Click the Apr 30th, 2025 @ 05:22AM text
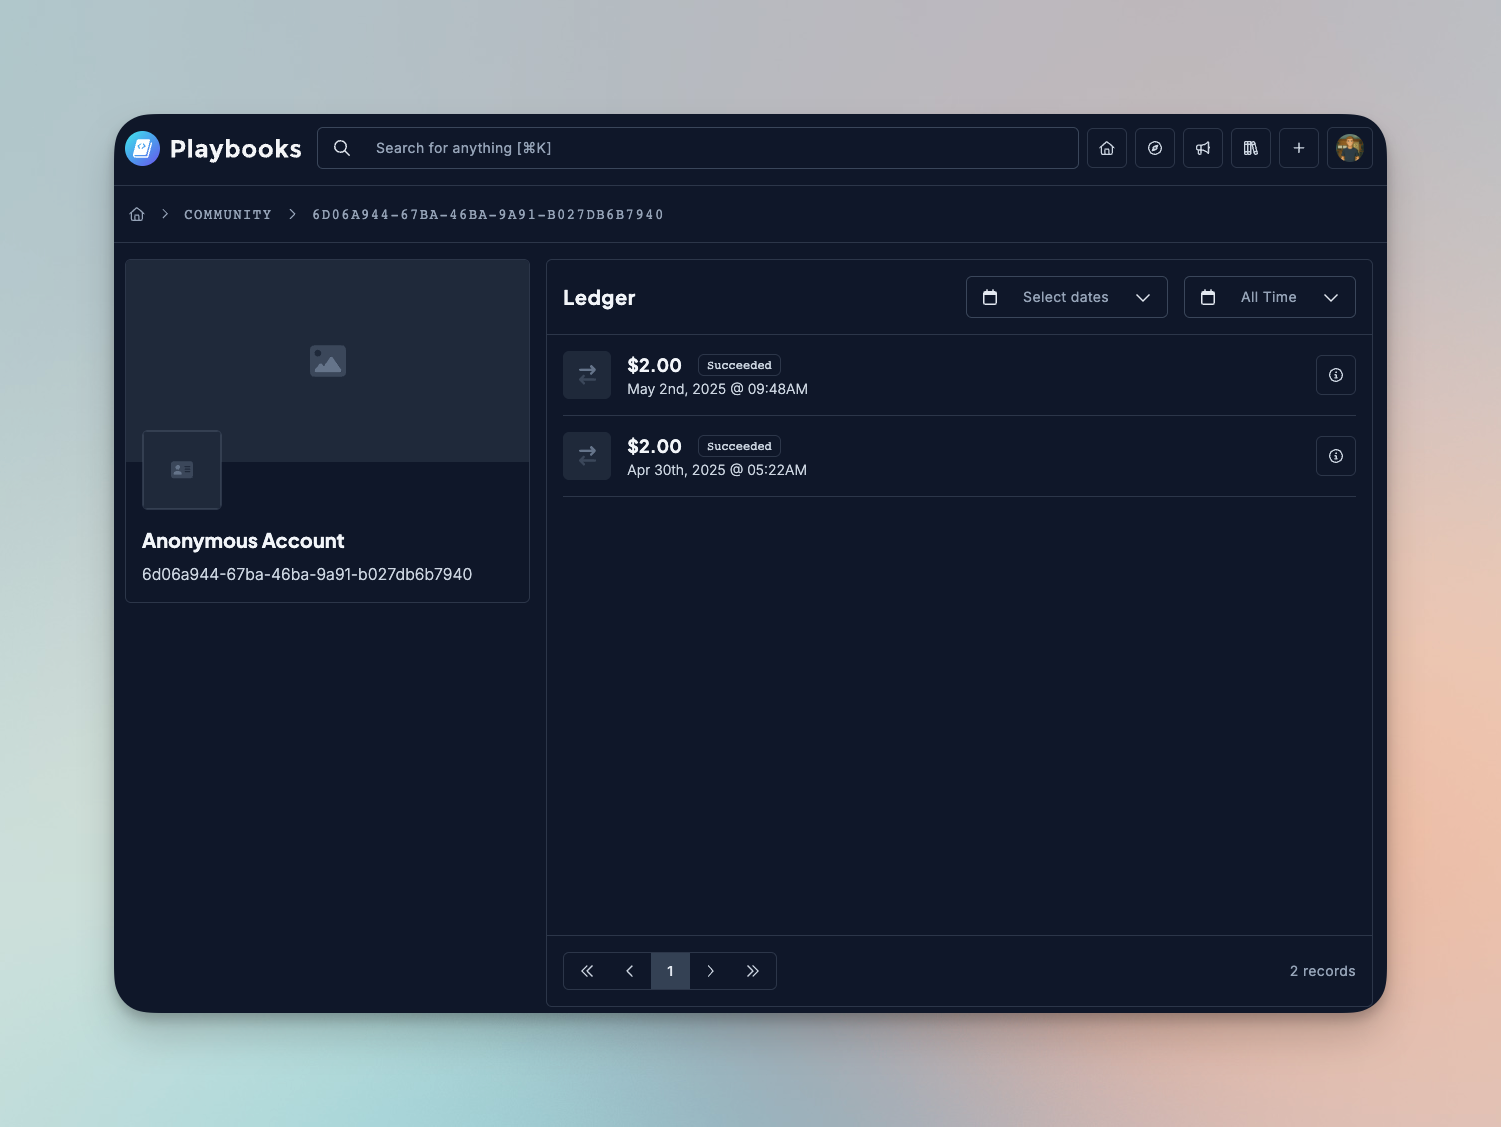The height and width of the screenshot is (1127, 1501). coord(717,470)
